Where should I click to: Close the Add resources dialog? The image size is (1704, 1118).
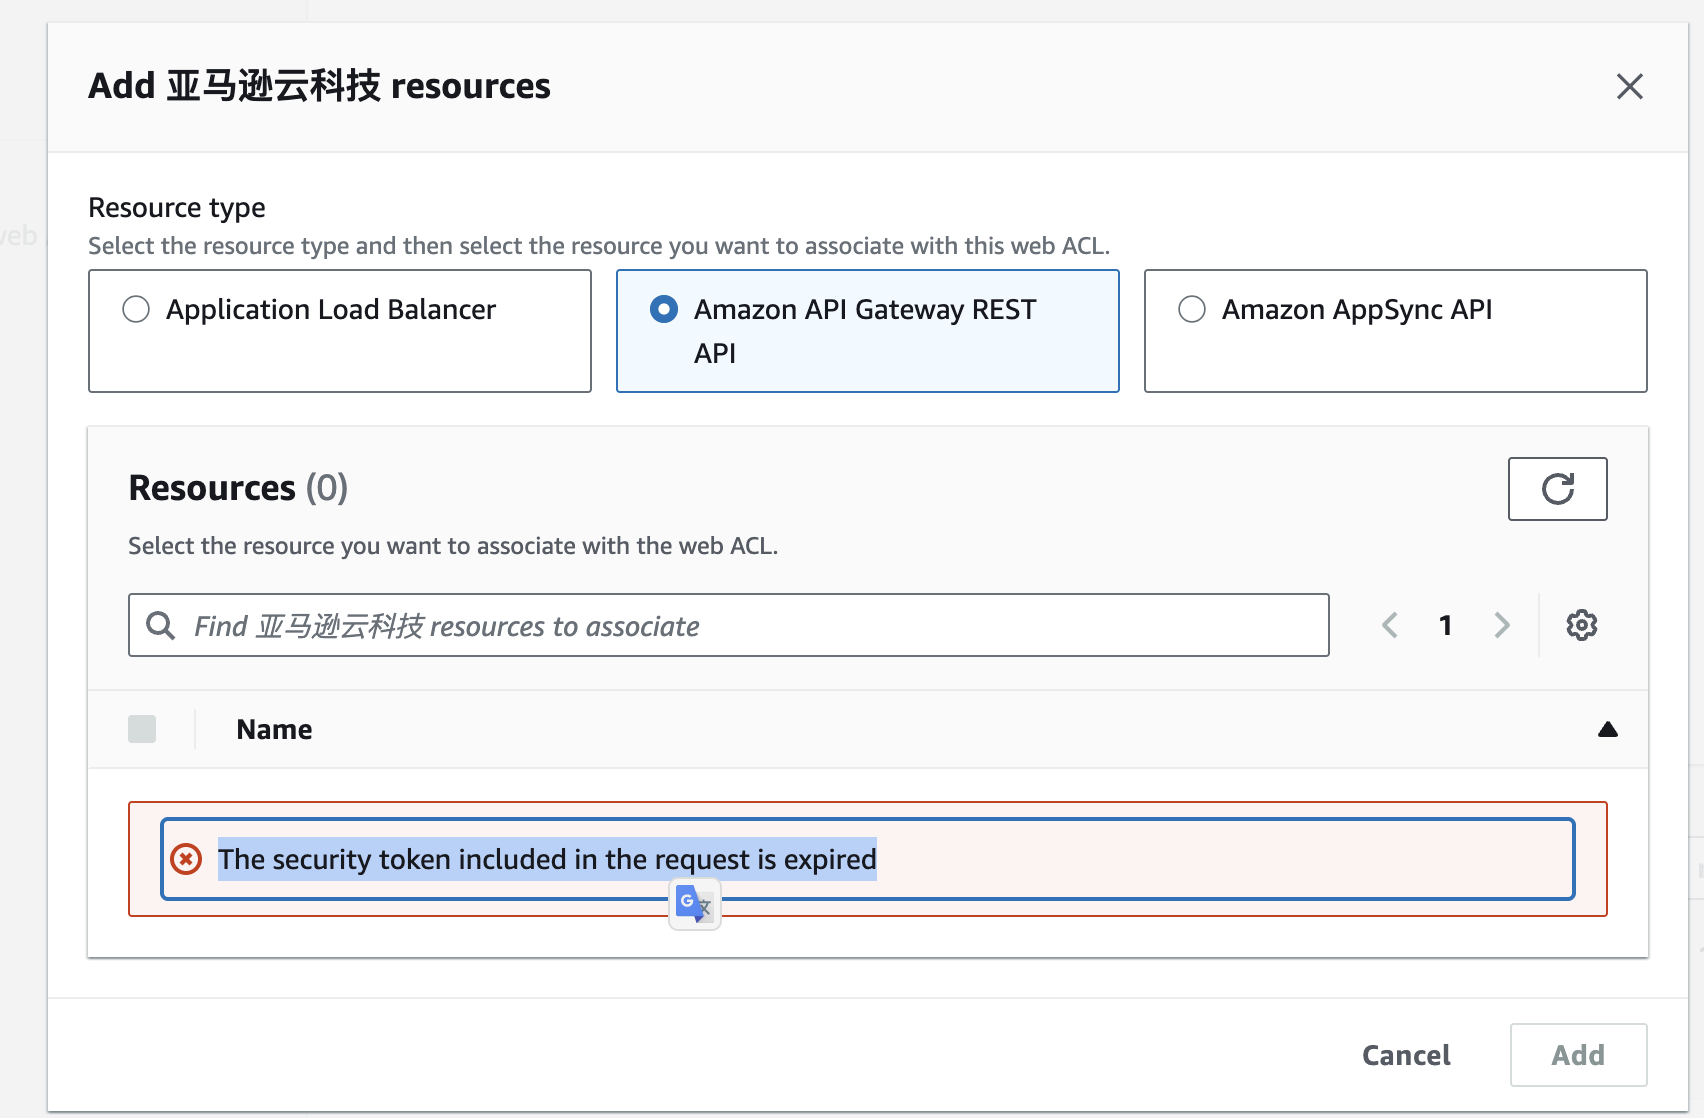tap(1629, 87)
